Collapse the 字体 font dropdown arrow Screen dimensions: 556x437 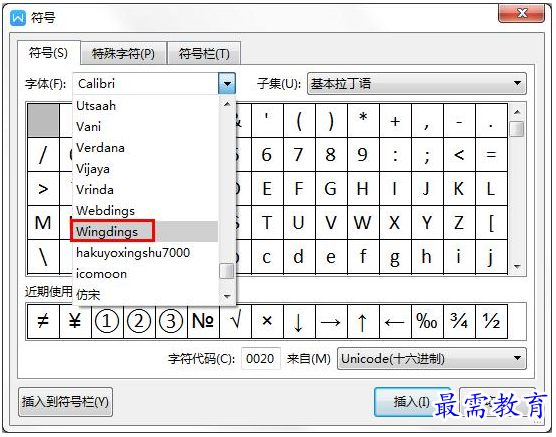click(227, 84)
